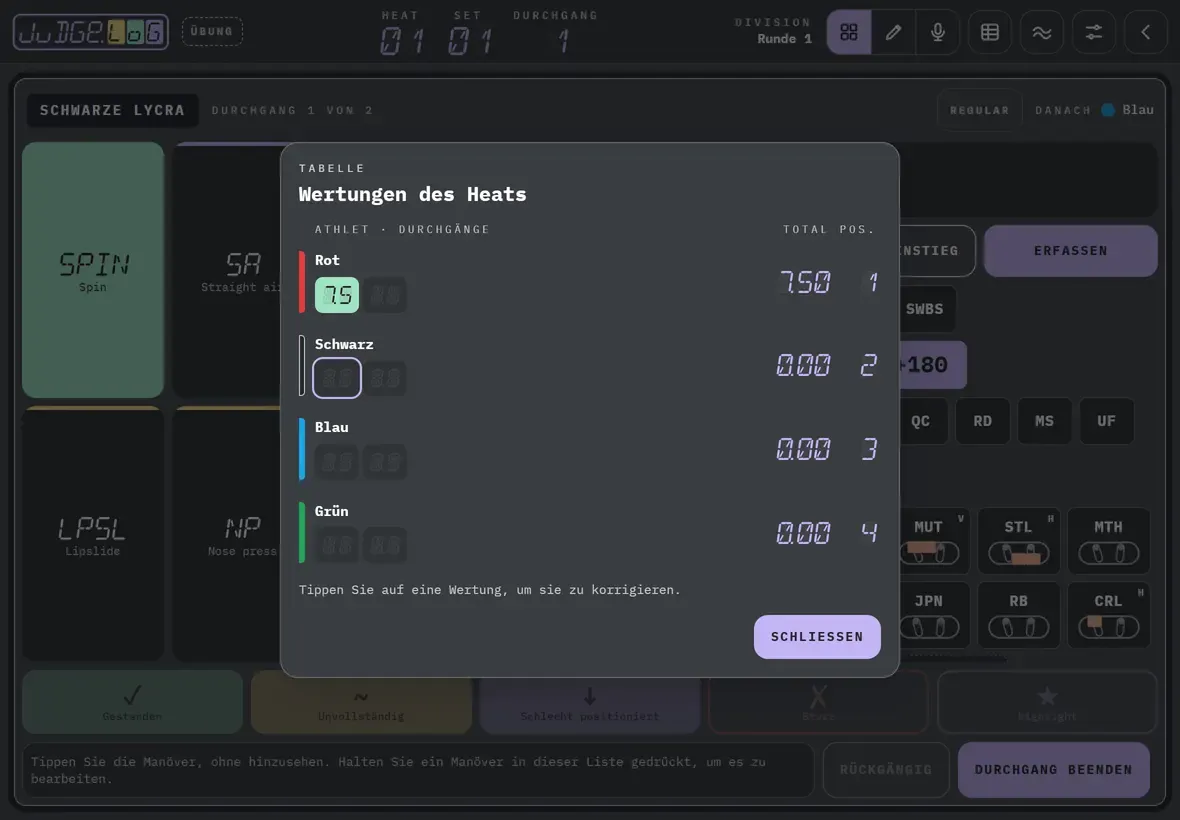This screenshot has height=820, width=1180.
Task: Open the sliders settings icon
Action: [1093, 32]
